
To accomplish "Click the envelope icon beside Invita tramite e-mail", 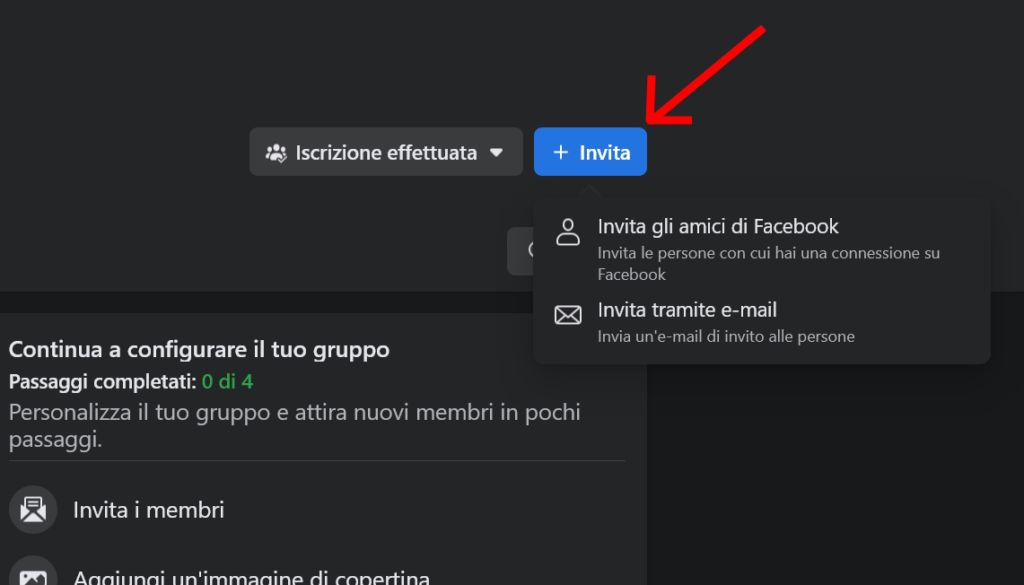I will [x=568, y=315].
